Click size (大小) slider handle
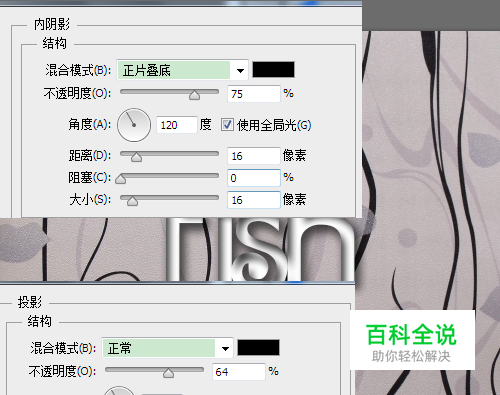500x395 pixels. [x=132, y=201]
